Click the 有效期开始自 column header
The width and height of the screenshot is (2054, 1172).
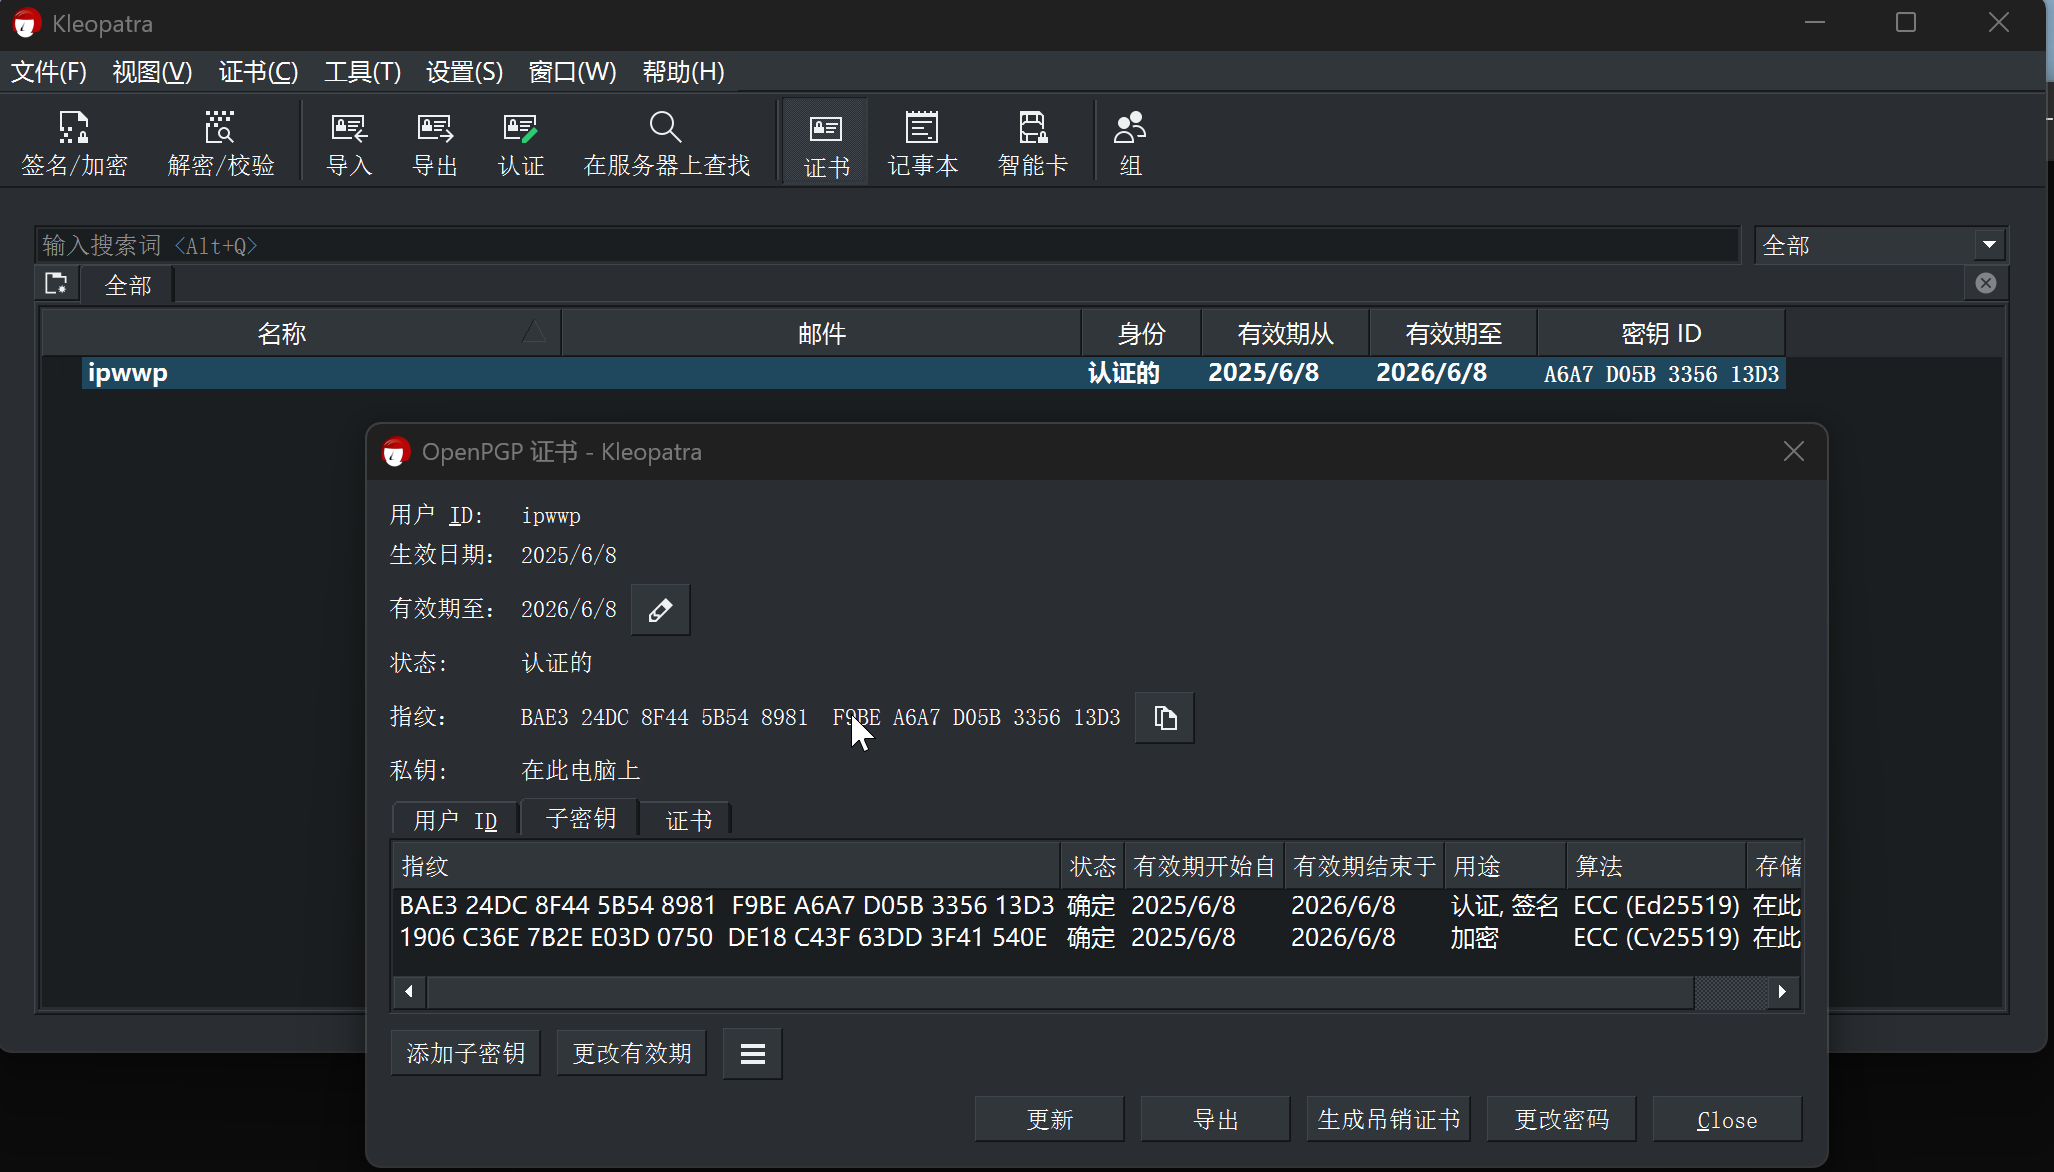pyautogui.click(x=1204, y=866)
